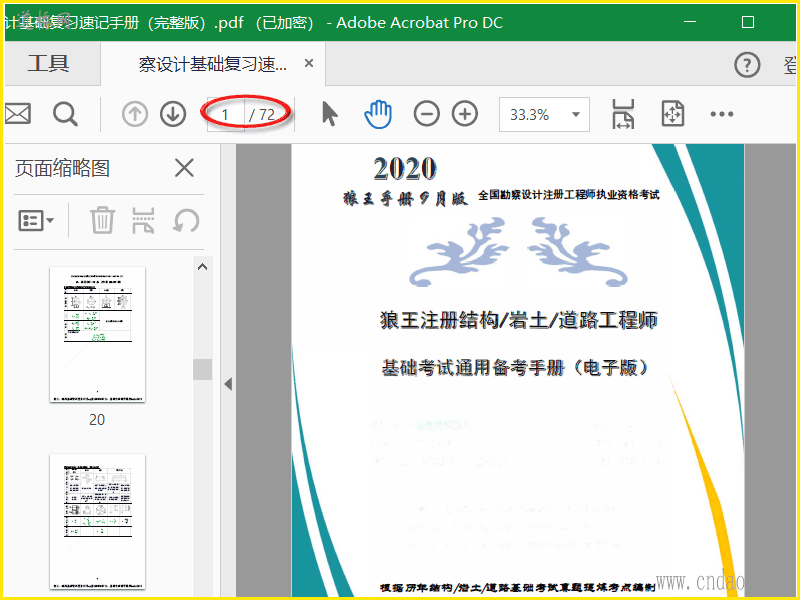The image size is (800, 600).
Task: Open thumbnail options dropdown menu
Action: coord(36,220)
